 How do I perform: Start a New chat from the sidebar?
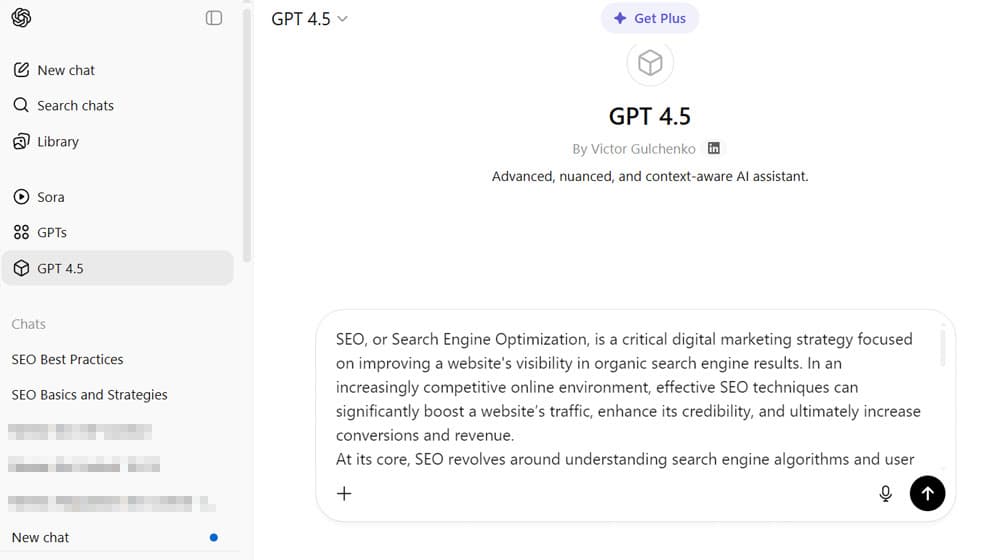pyautogui.click(x=66, y=70)
